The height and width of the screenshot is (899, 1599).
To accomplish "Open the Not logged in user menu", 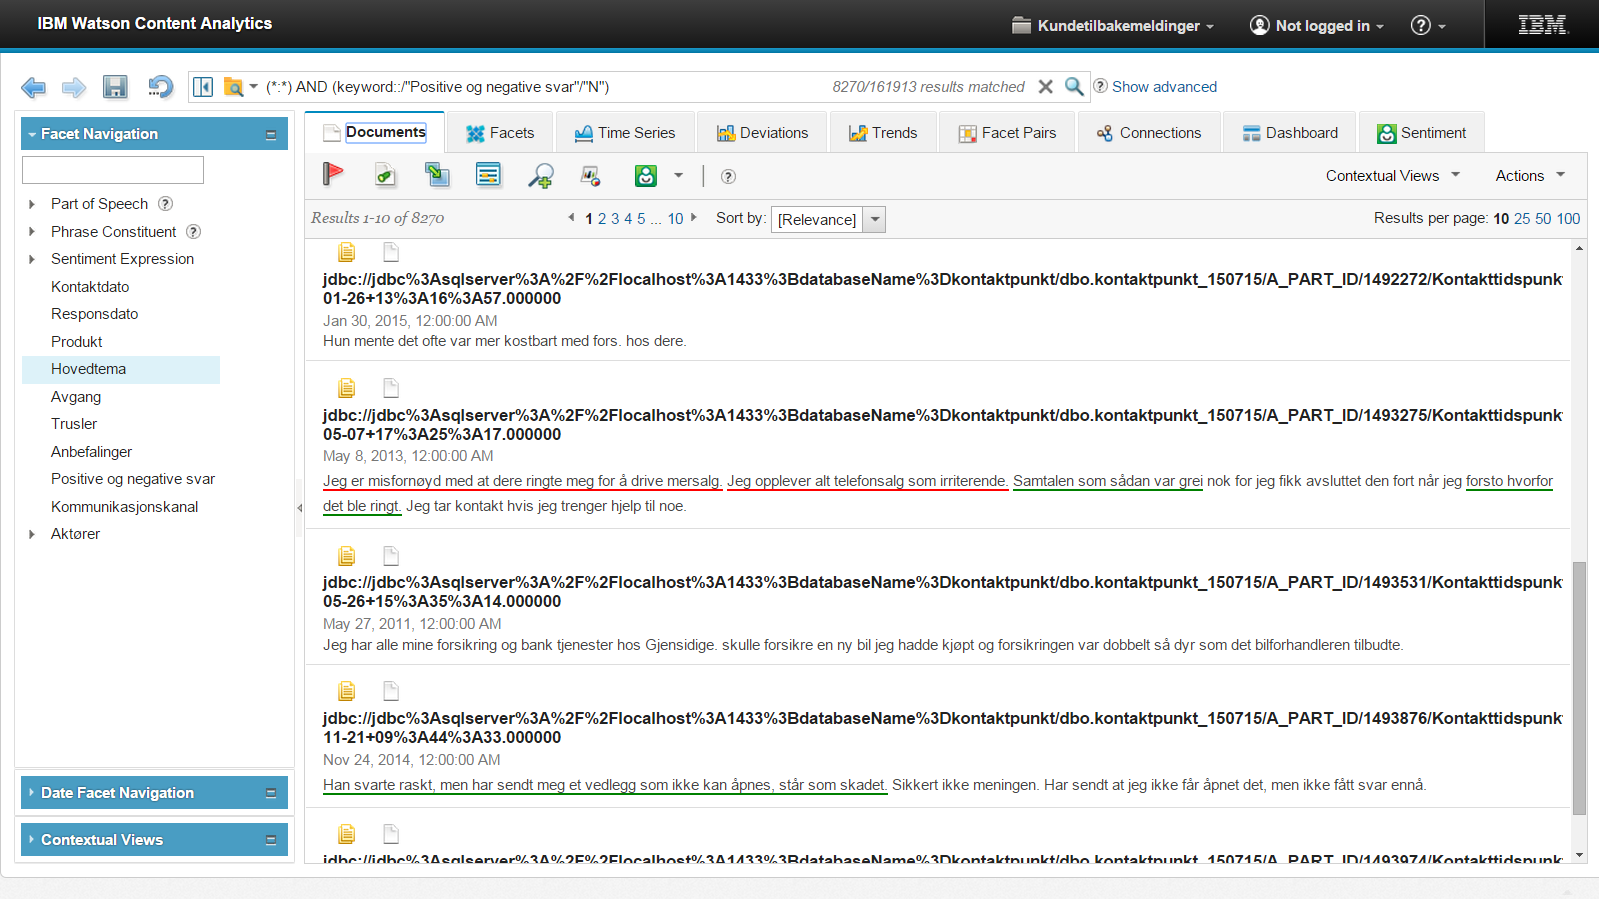I will pyautogui.click(x=1317, y=26).
